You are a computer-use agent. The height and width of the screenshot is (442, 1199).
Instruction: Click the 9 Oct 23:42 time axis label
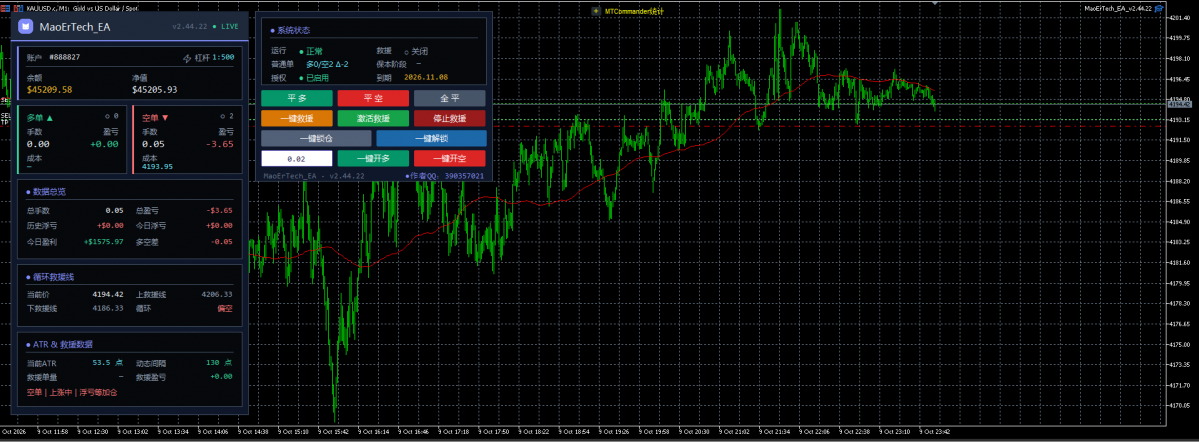(934, 431)
